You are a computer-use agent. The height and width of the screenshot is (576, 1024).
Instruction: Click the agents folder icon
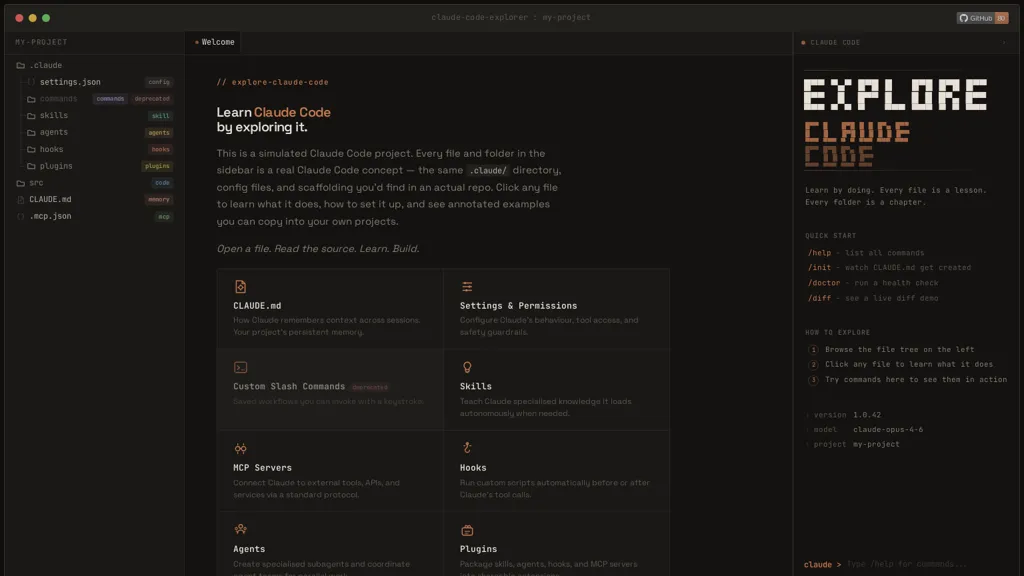point(31,133)
